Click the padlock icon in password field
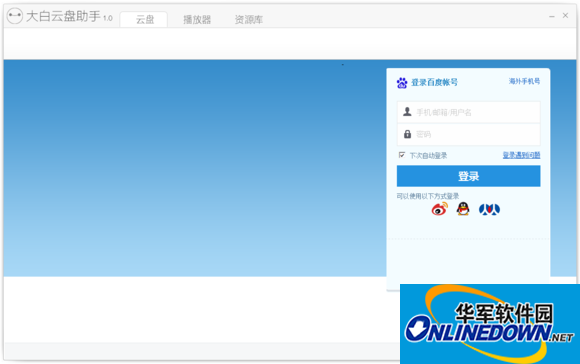Screen dimensions: 580x364 tap(407, 134)
